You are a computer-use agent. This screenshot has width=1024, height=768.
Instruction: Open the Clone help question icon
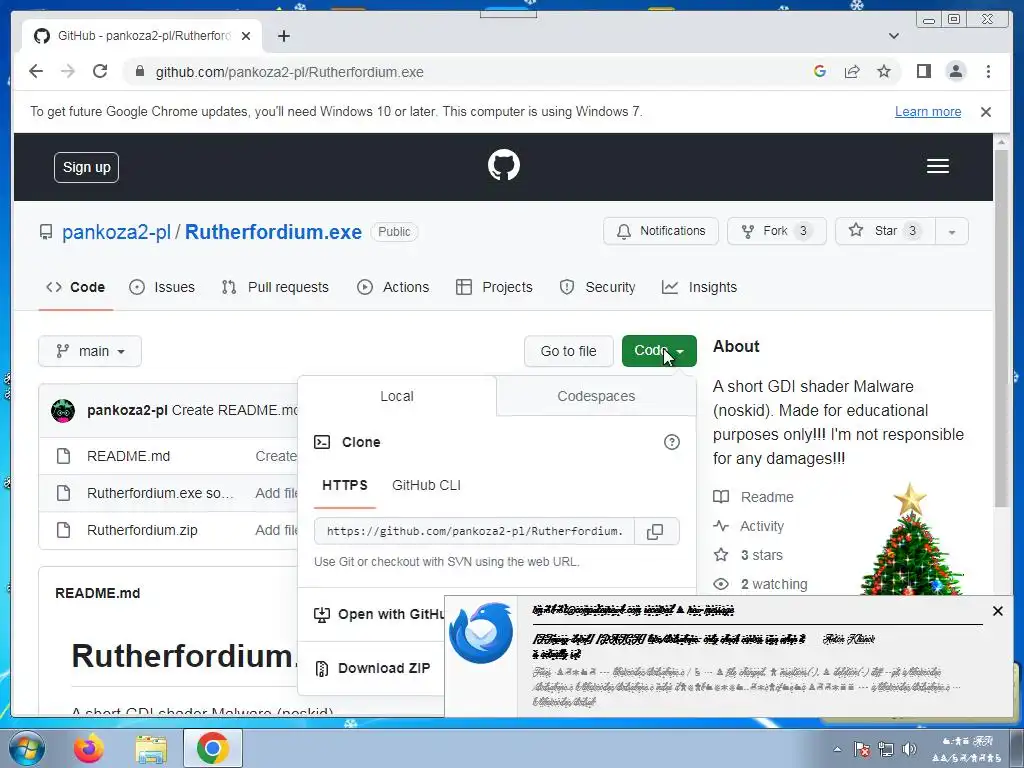click(671, 442)
